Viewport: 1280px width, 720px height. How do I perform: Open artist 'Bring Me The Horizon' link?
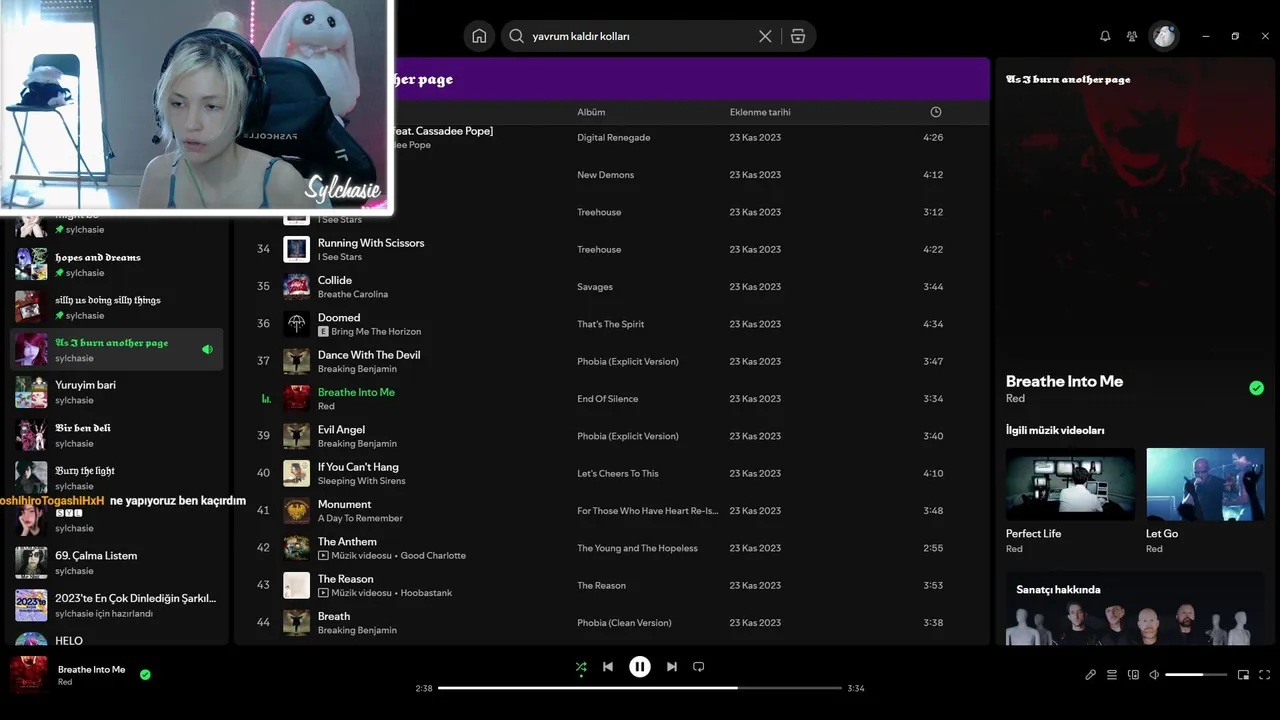pos(376,332)
